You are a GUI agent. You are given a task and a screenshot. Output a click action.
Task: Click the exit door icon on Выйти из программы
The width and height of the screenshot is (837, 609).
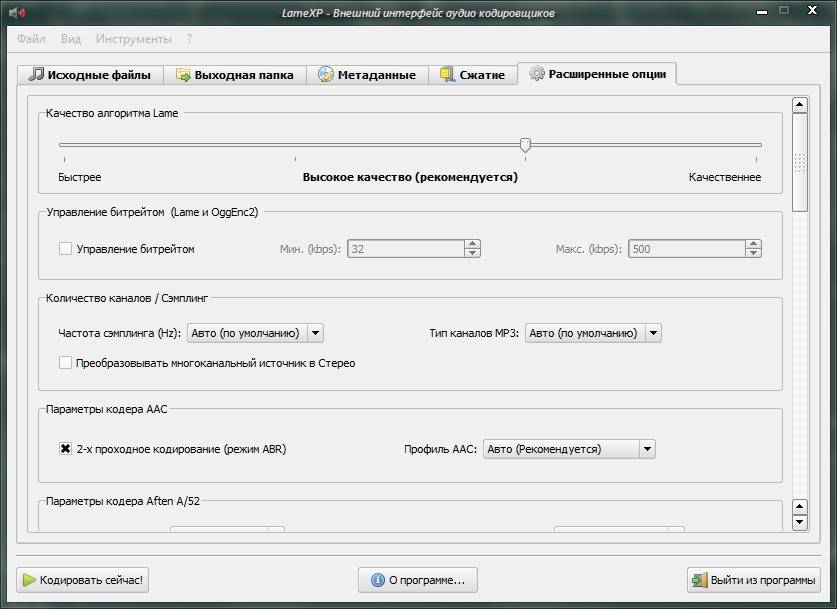click(699, 580)
